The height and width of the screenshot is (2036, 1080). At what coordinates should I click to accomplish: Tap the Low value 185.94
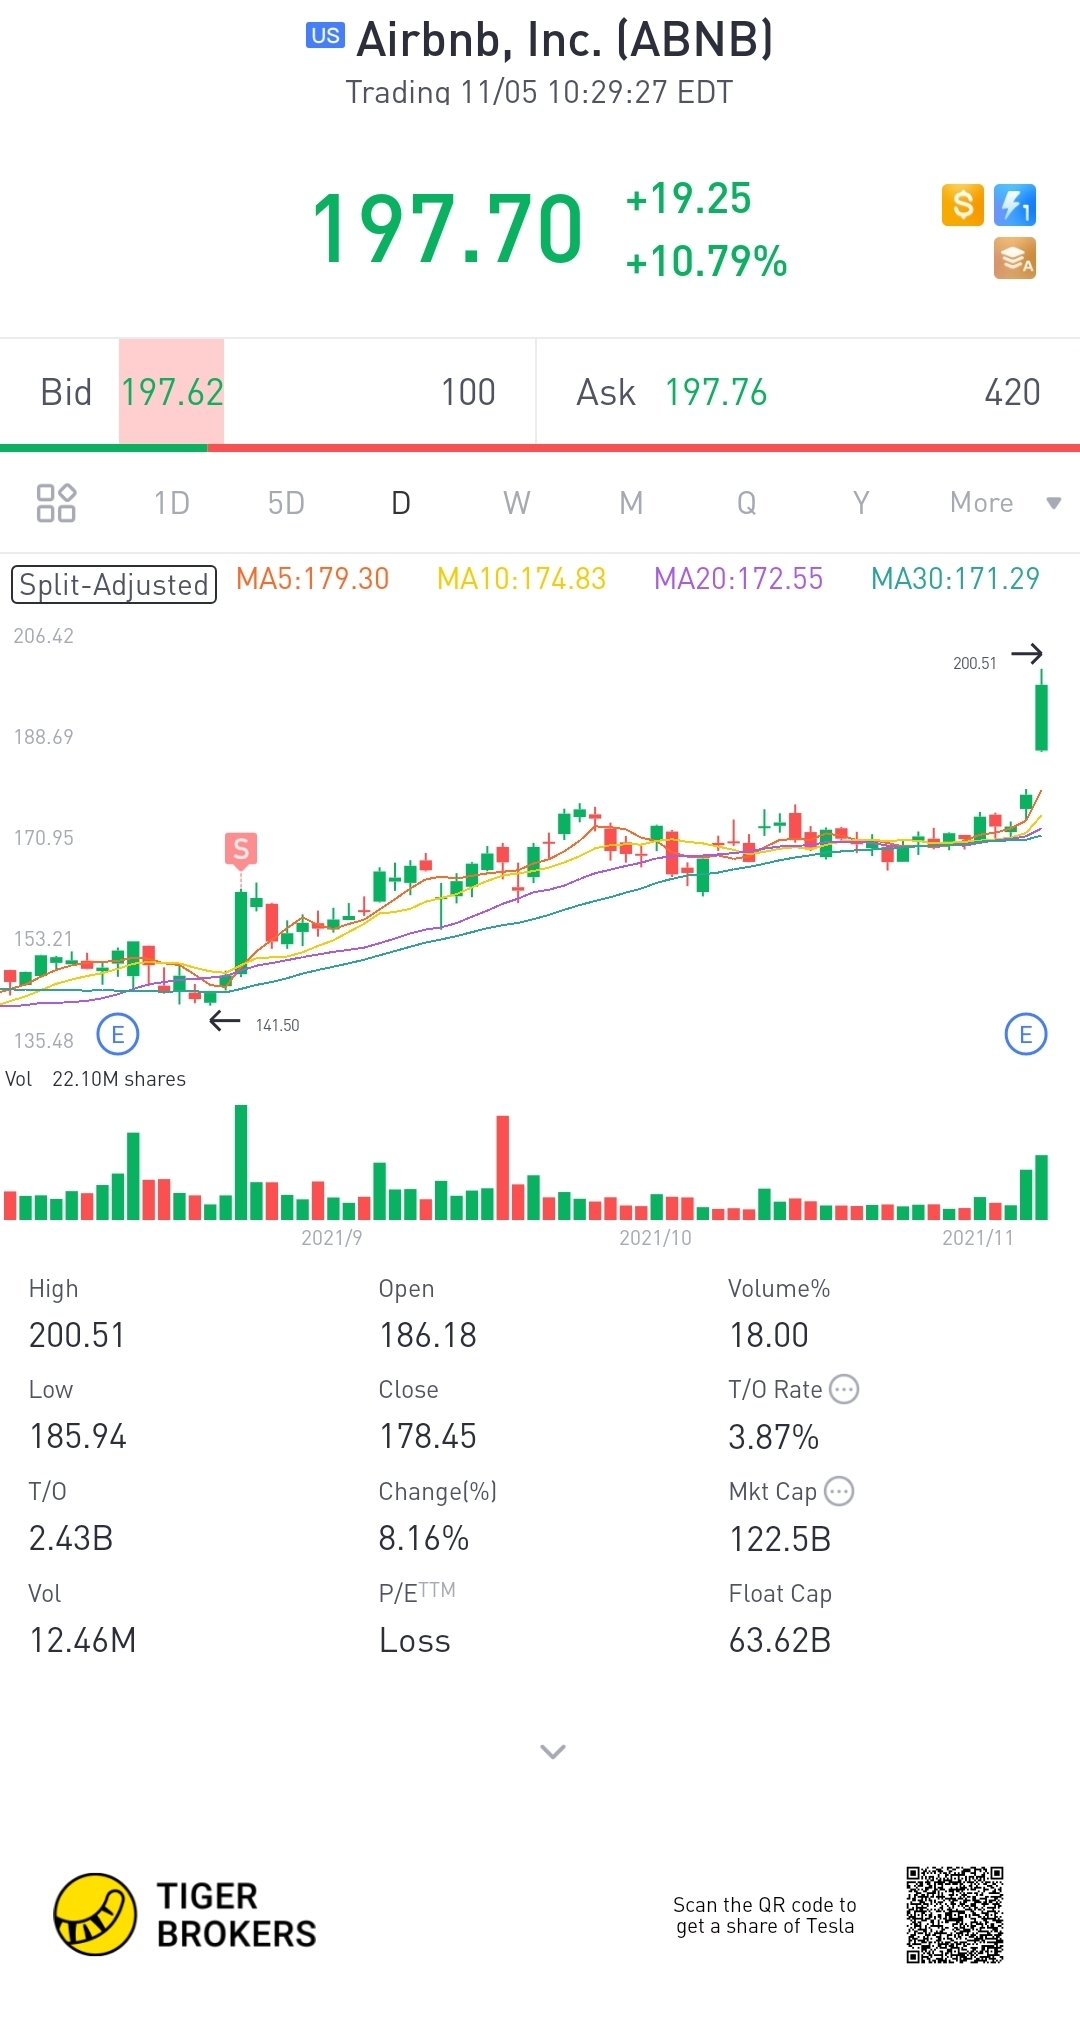point(78,1437)
